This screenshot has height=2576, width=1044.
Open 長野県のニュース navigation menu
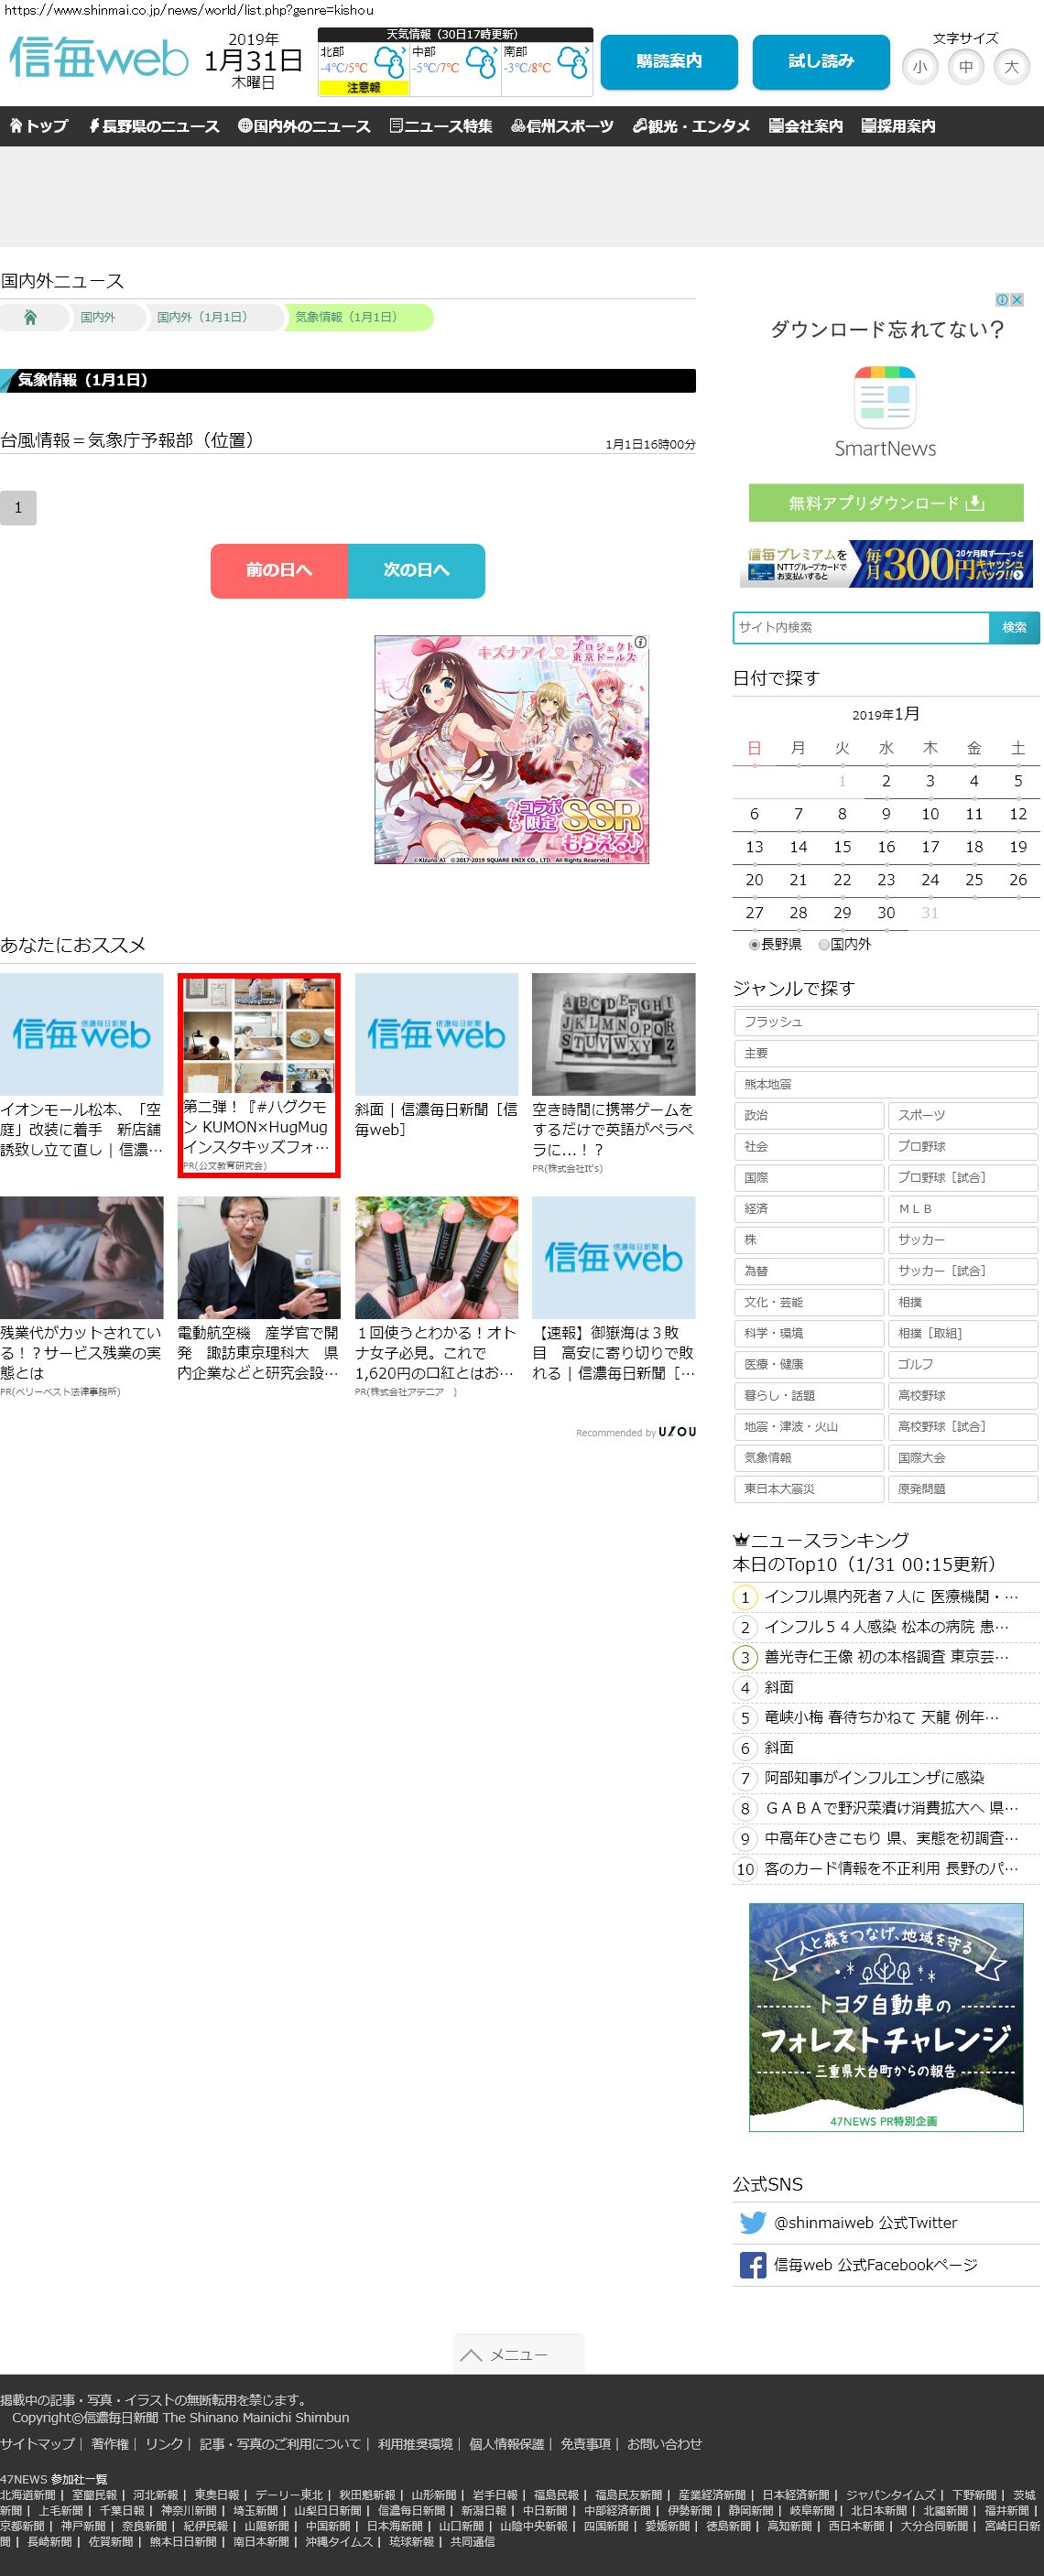pyautogui.click(x=153, y=126)
